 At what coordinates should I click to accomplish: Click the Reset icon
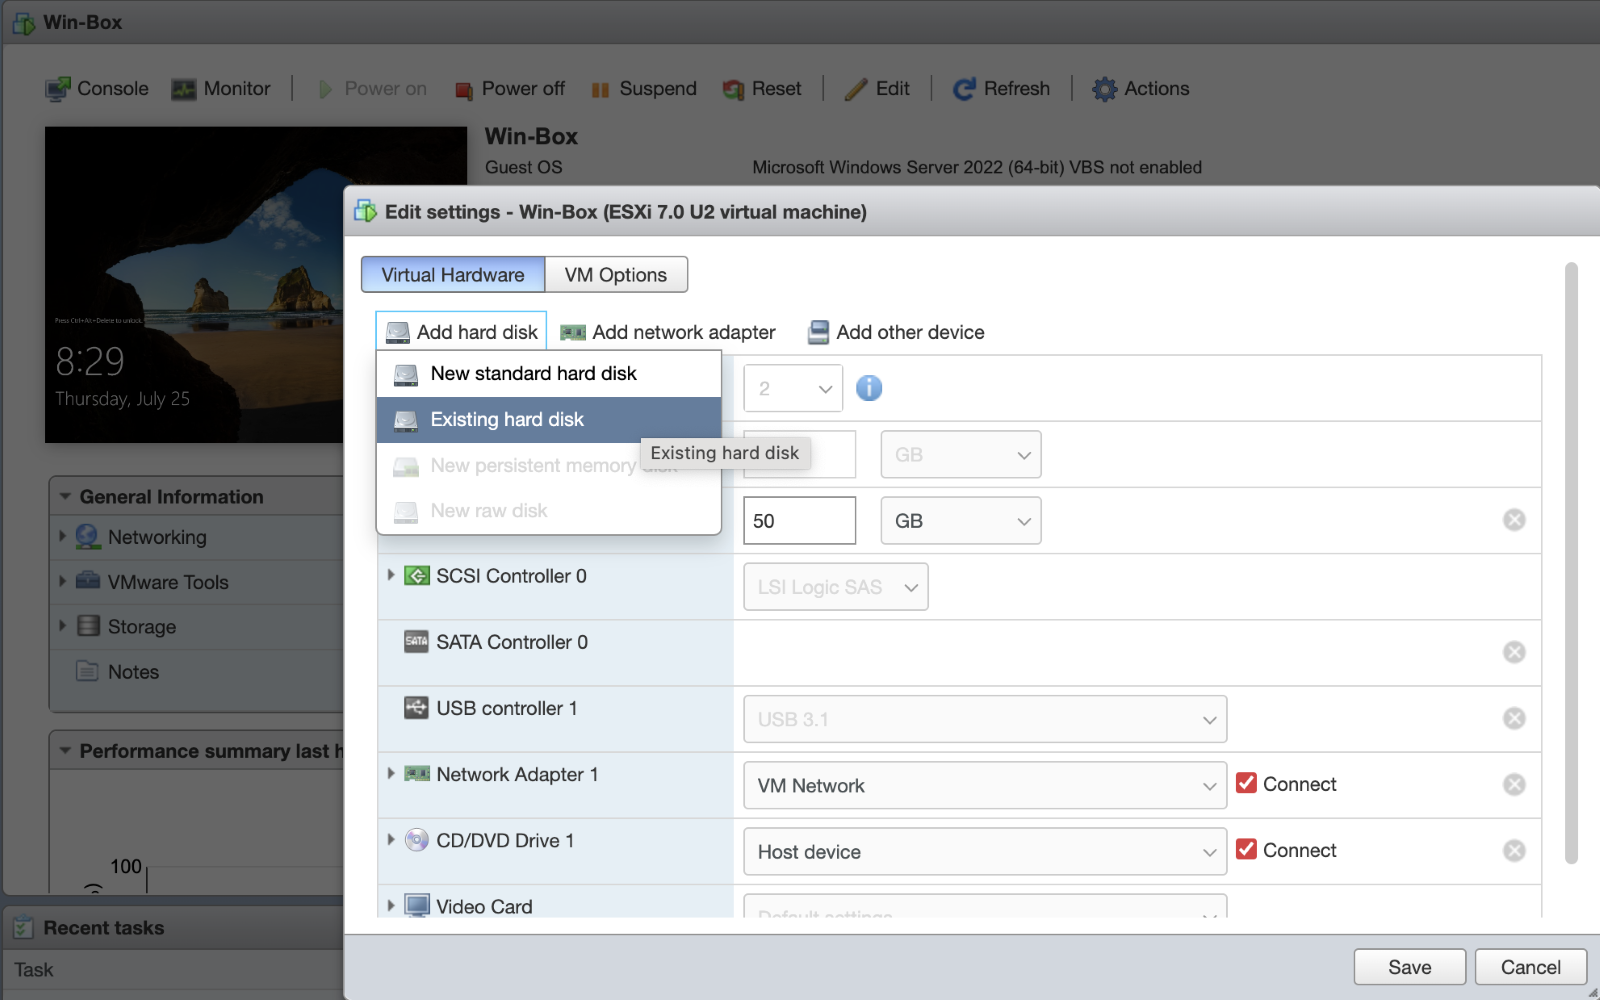(x=733, y=90)
